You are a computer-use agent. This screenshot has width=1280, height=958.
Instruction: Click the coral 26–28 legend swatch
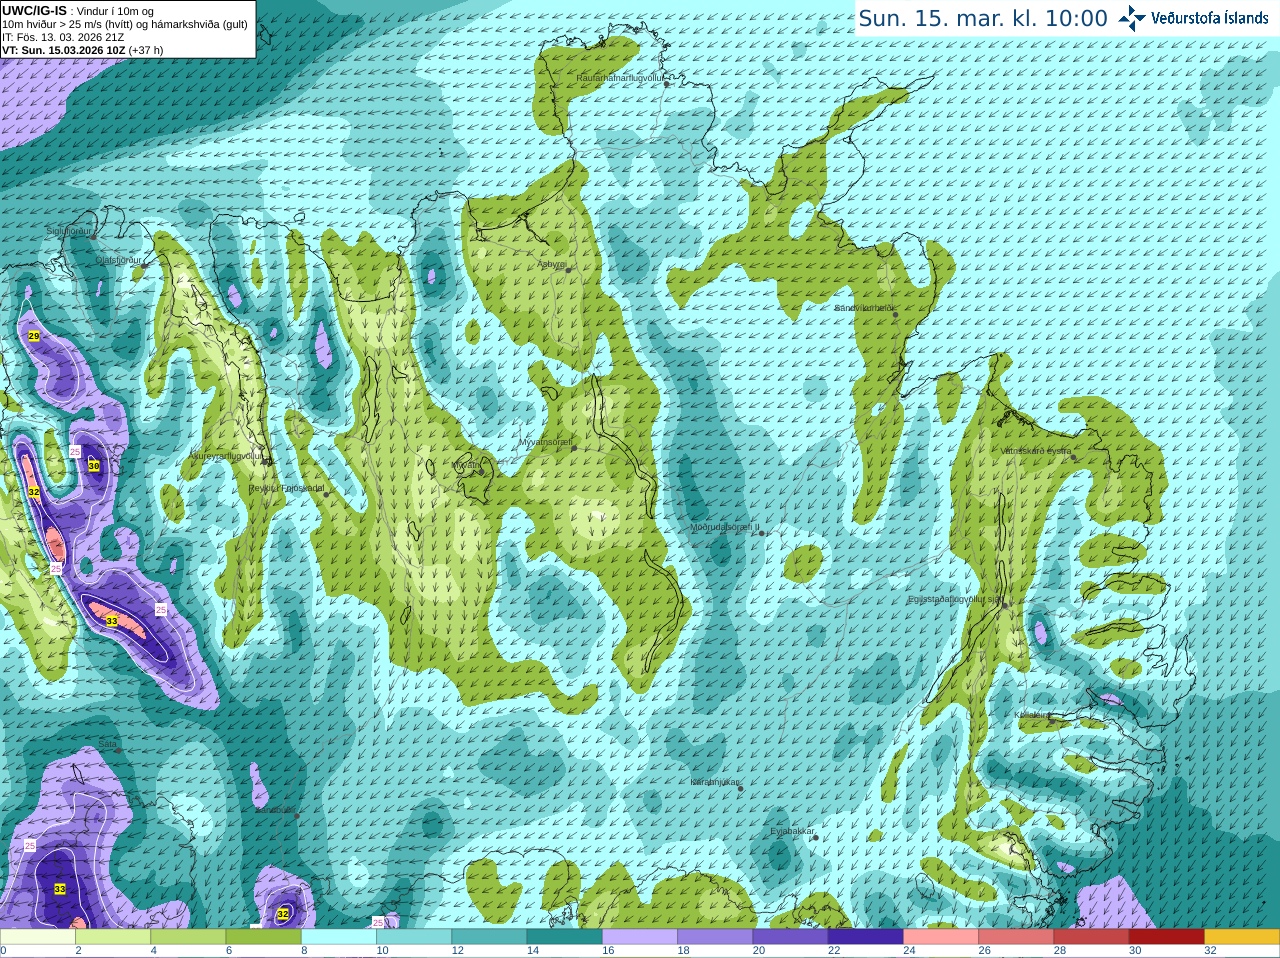tap(1016, 937)
